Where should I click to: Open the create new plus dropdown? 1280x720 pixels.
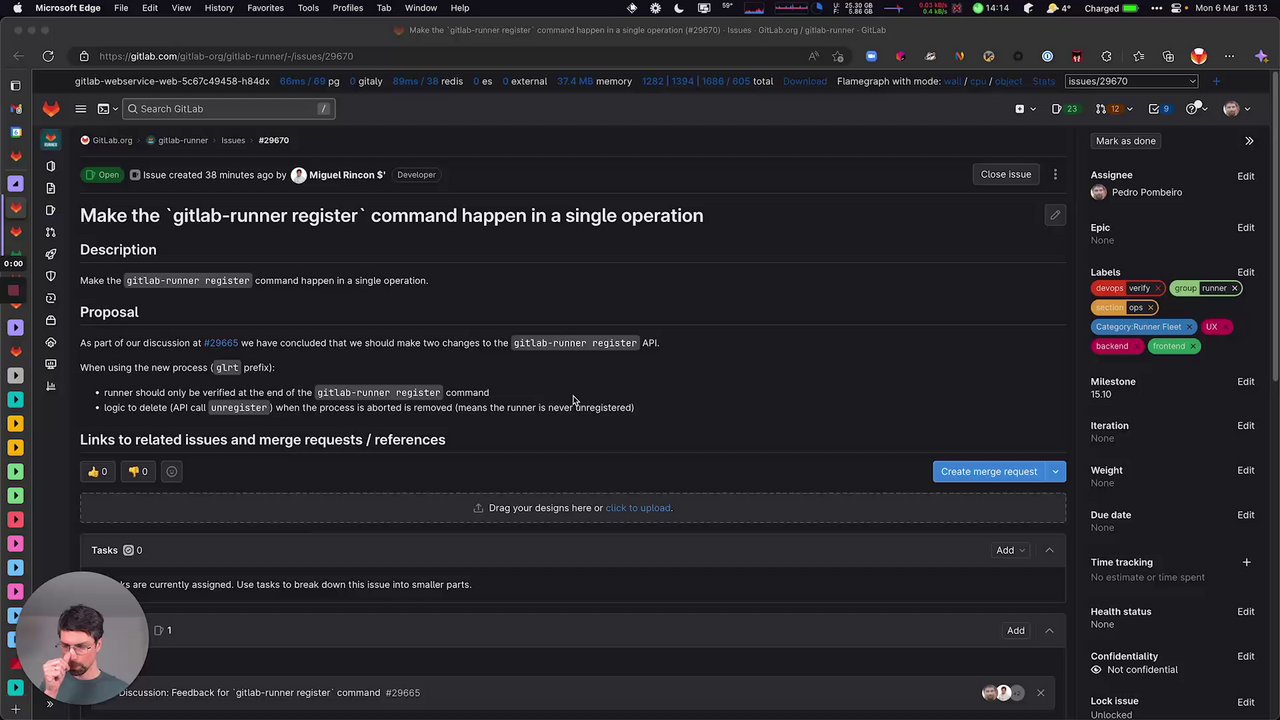pyautogui.click(x=1024, y=108)
